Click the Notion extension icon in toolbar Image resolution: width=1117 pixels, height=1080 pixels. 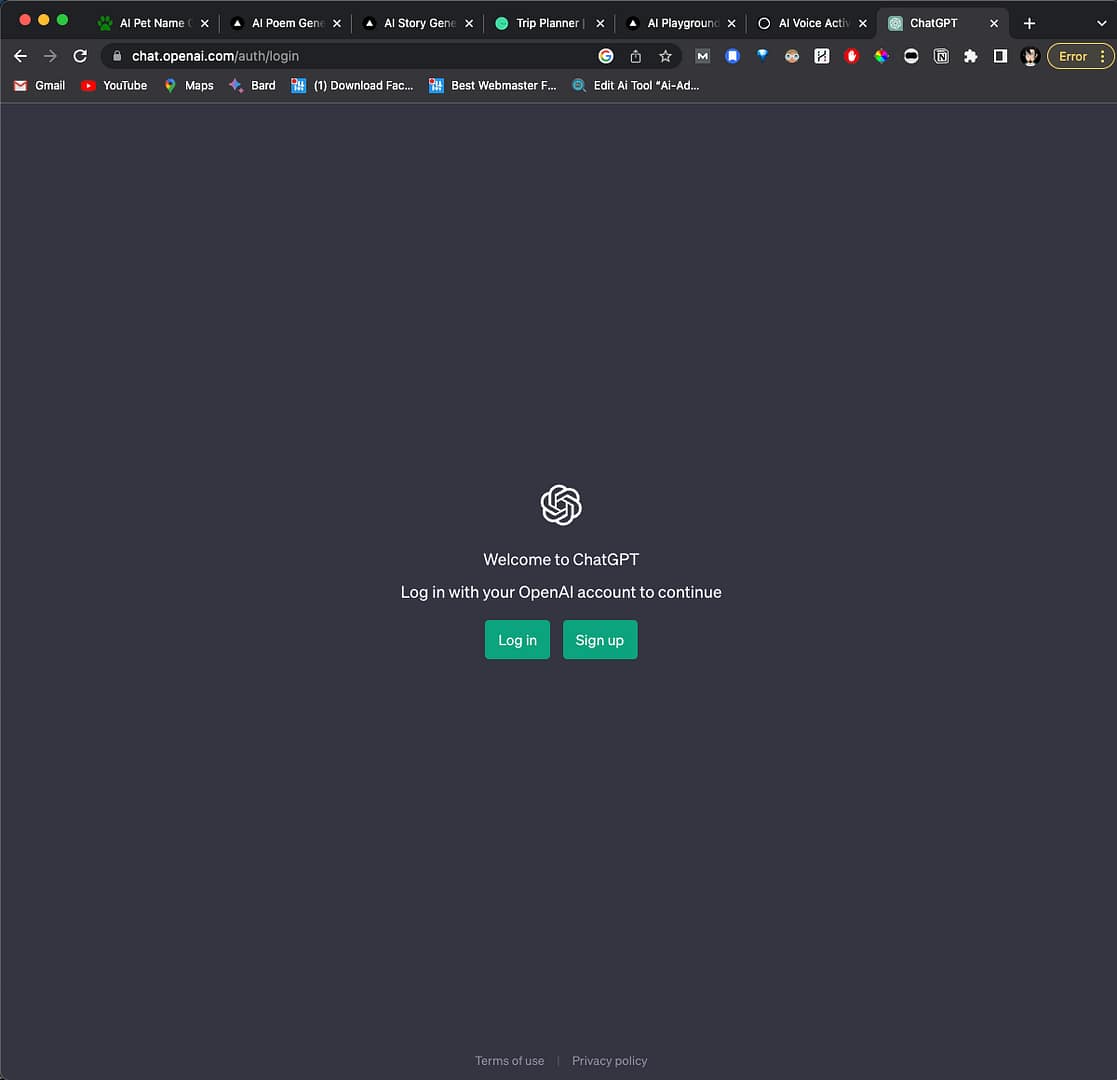click(941, 57)
